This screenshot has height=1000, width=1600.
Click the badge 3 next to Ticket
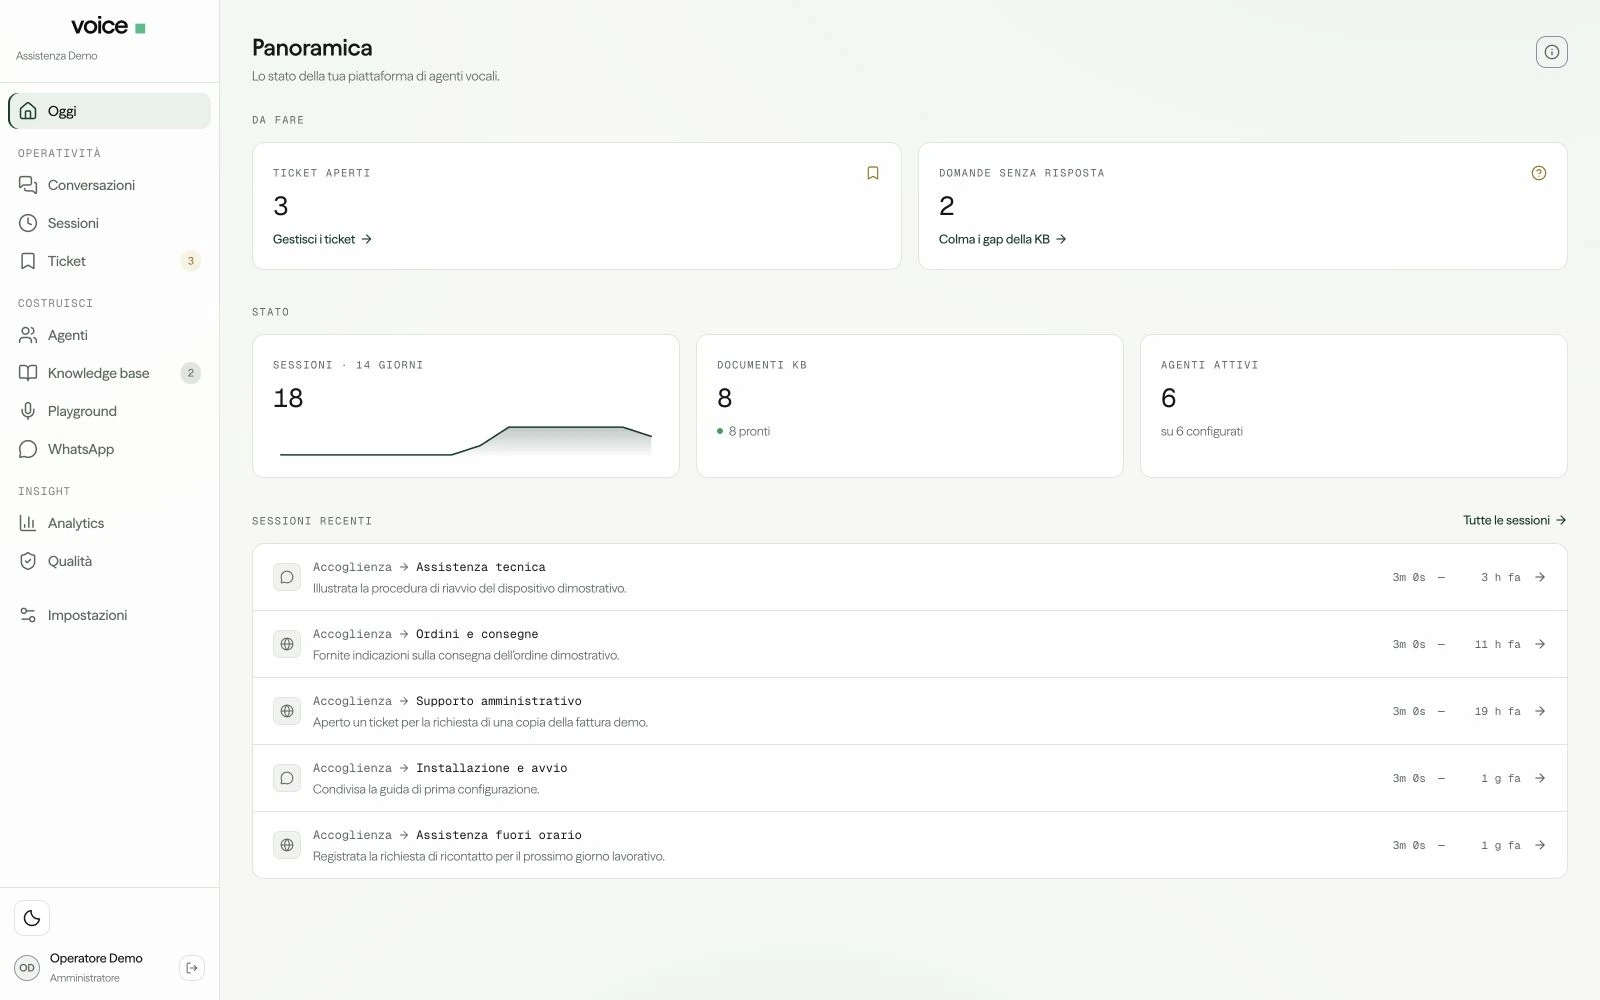[x=191, y=261]
